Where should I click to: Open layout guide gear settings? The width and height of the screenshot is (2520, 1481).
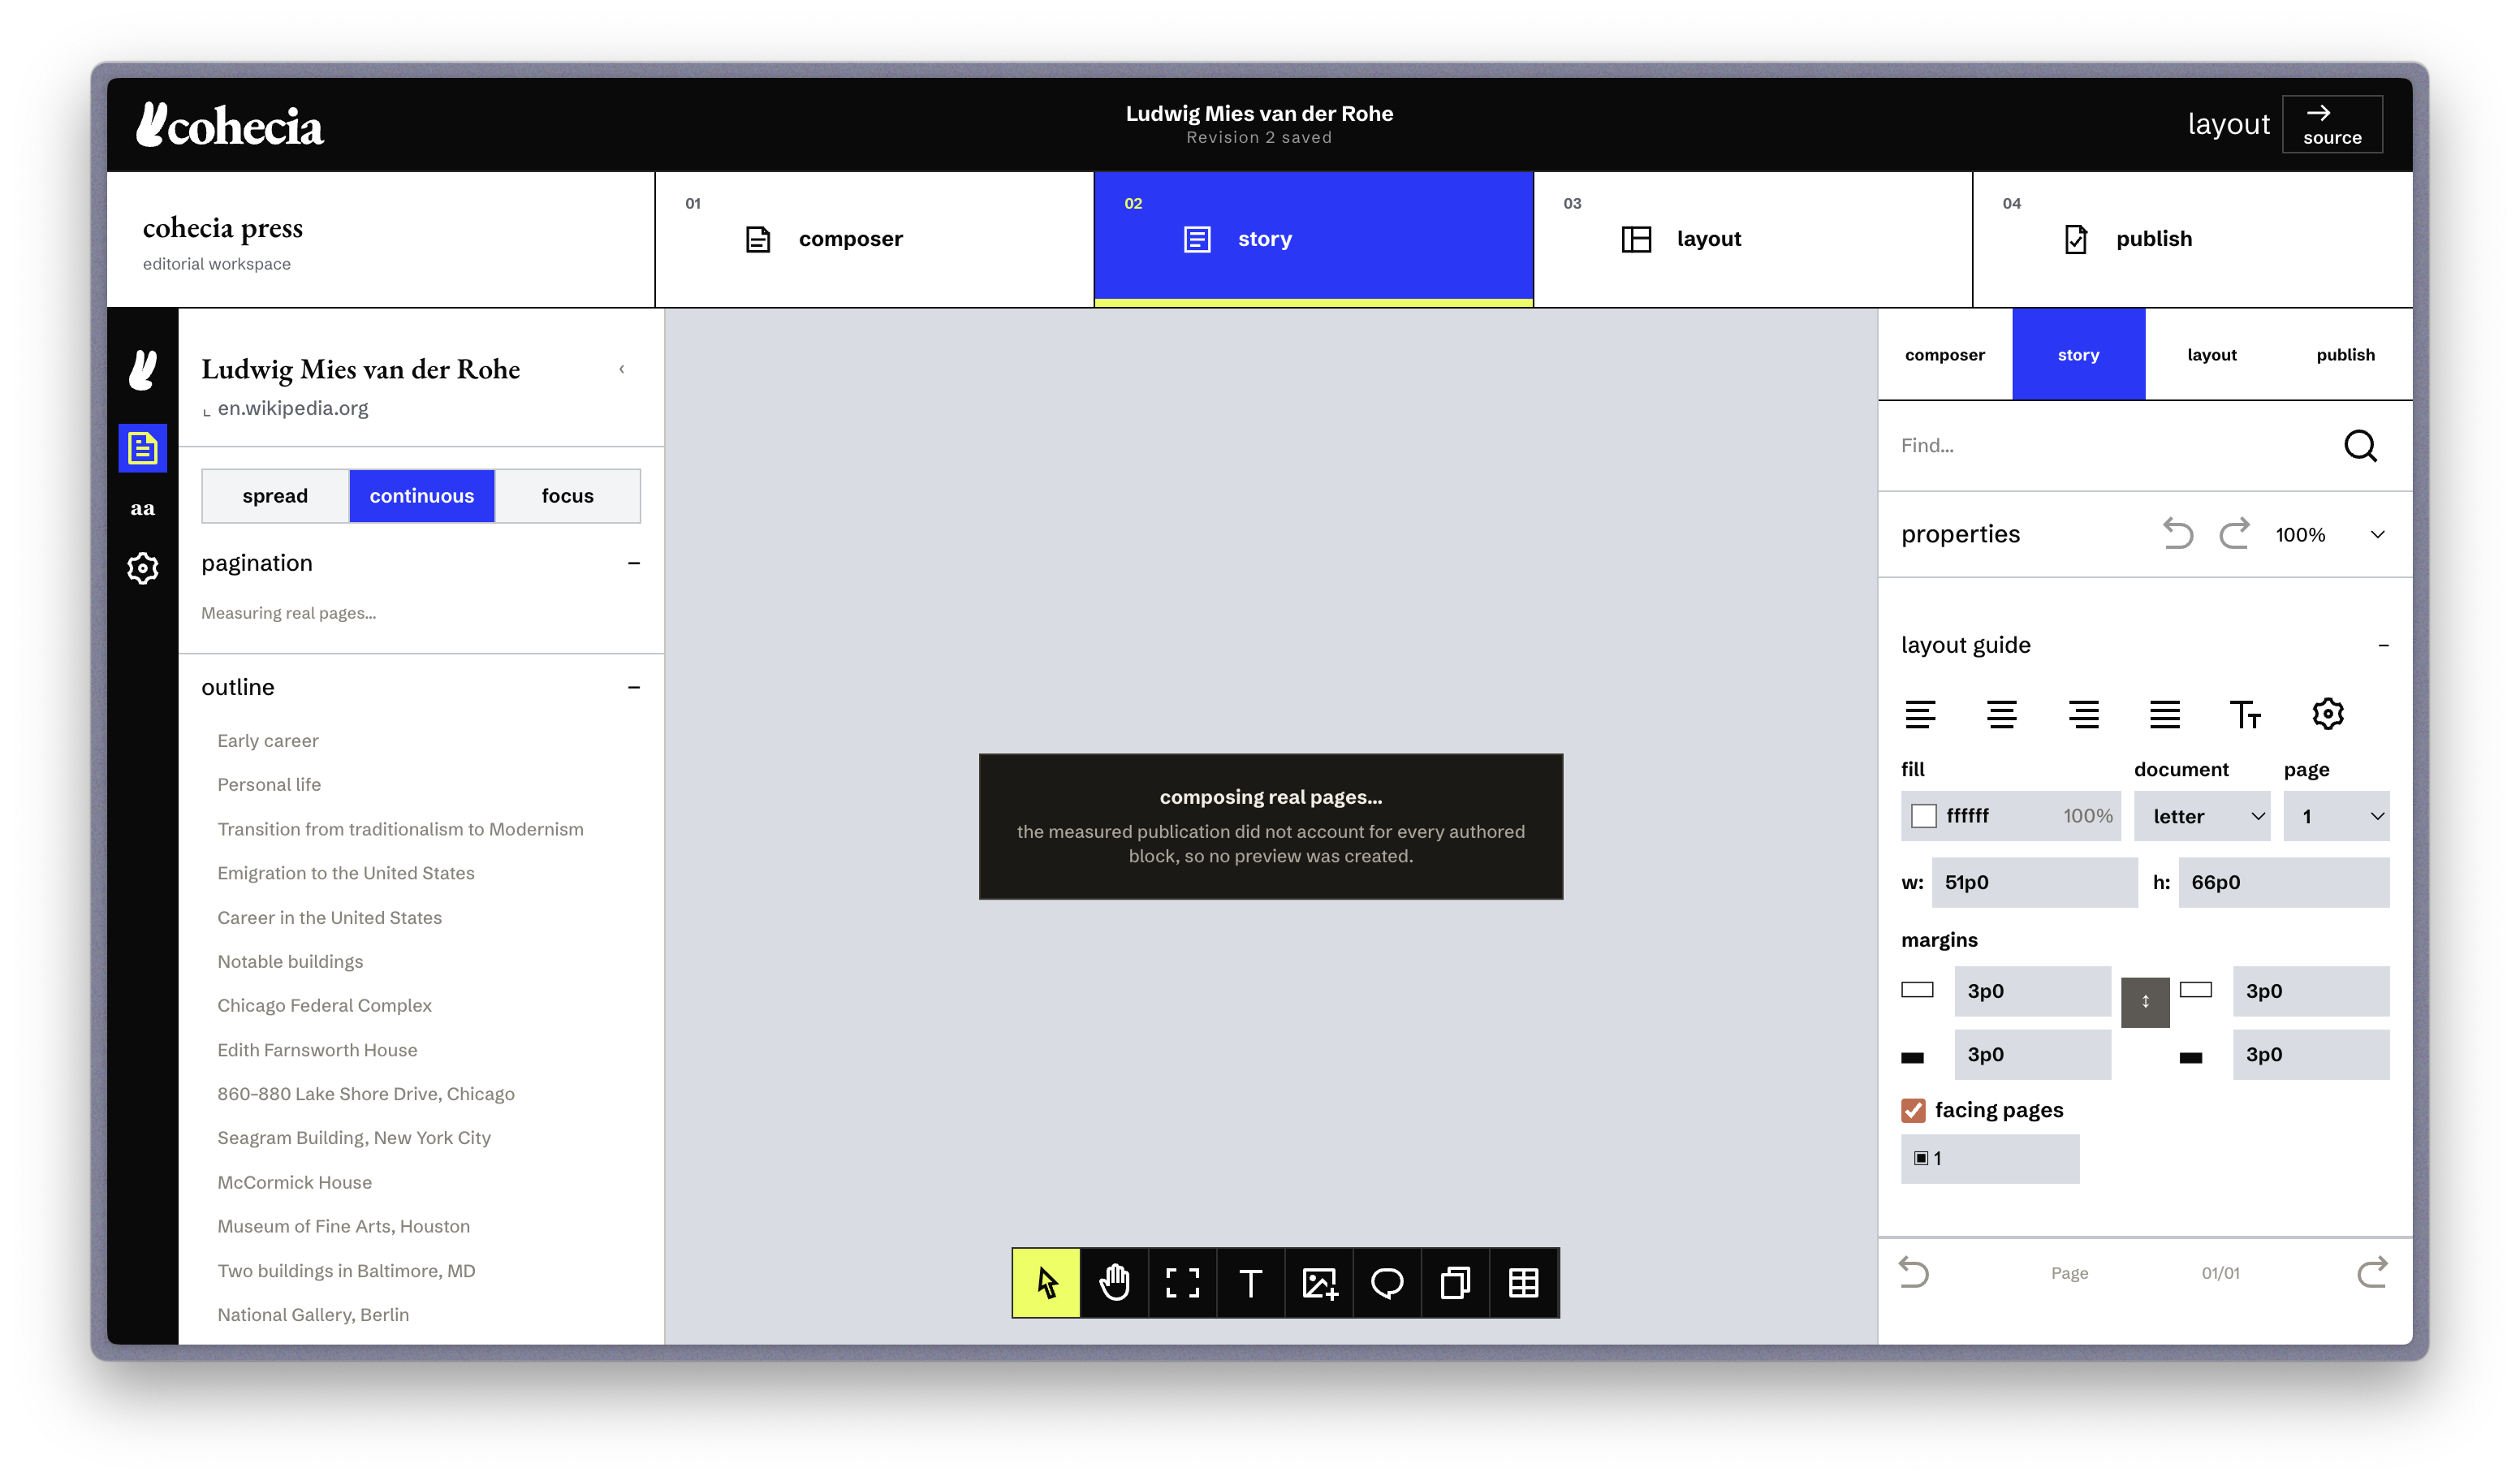(x=2327, y=714)
